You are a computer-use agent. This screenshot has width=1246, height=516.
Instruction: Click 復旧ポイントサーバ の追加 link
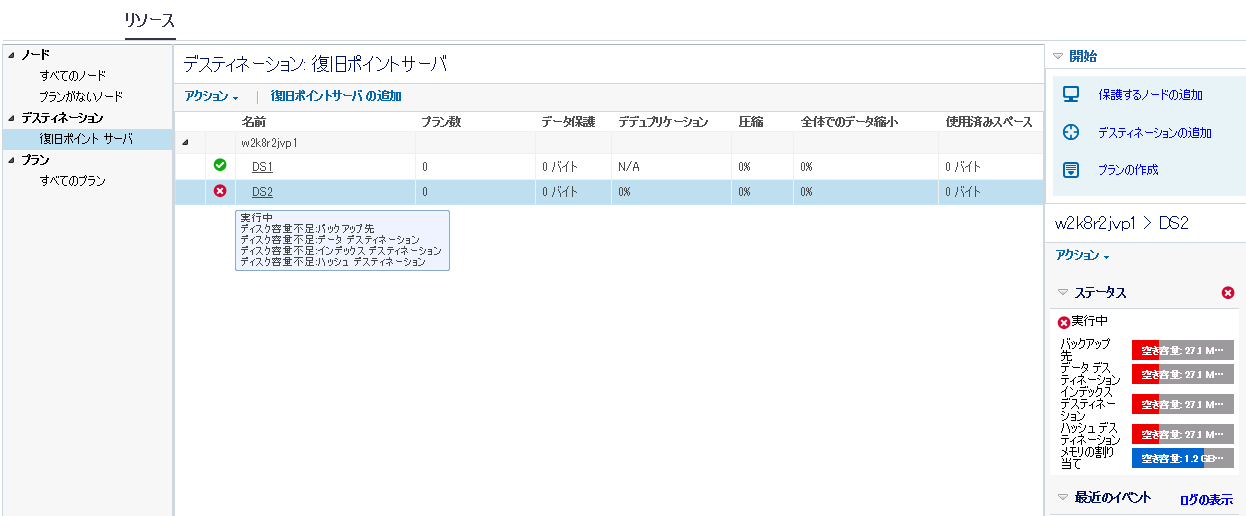click(x=336, y=96)
